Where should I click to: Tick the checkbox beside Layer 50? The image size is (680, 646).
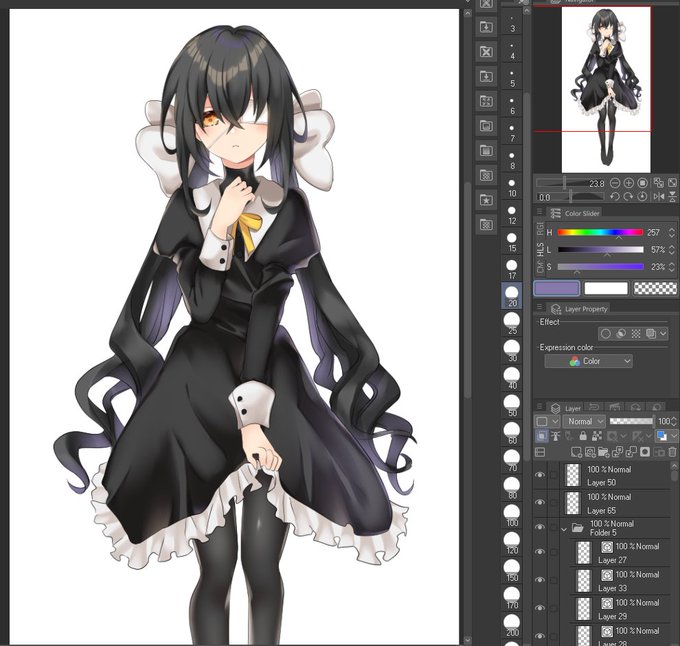[x=554, y=475]
